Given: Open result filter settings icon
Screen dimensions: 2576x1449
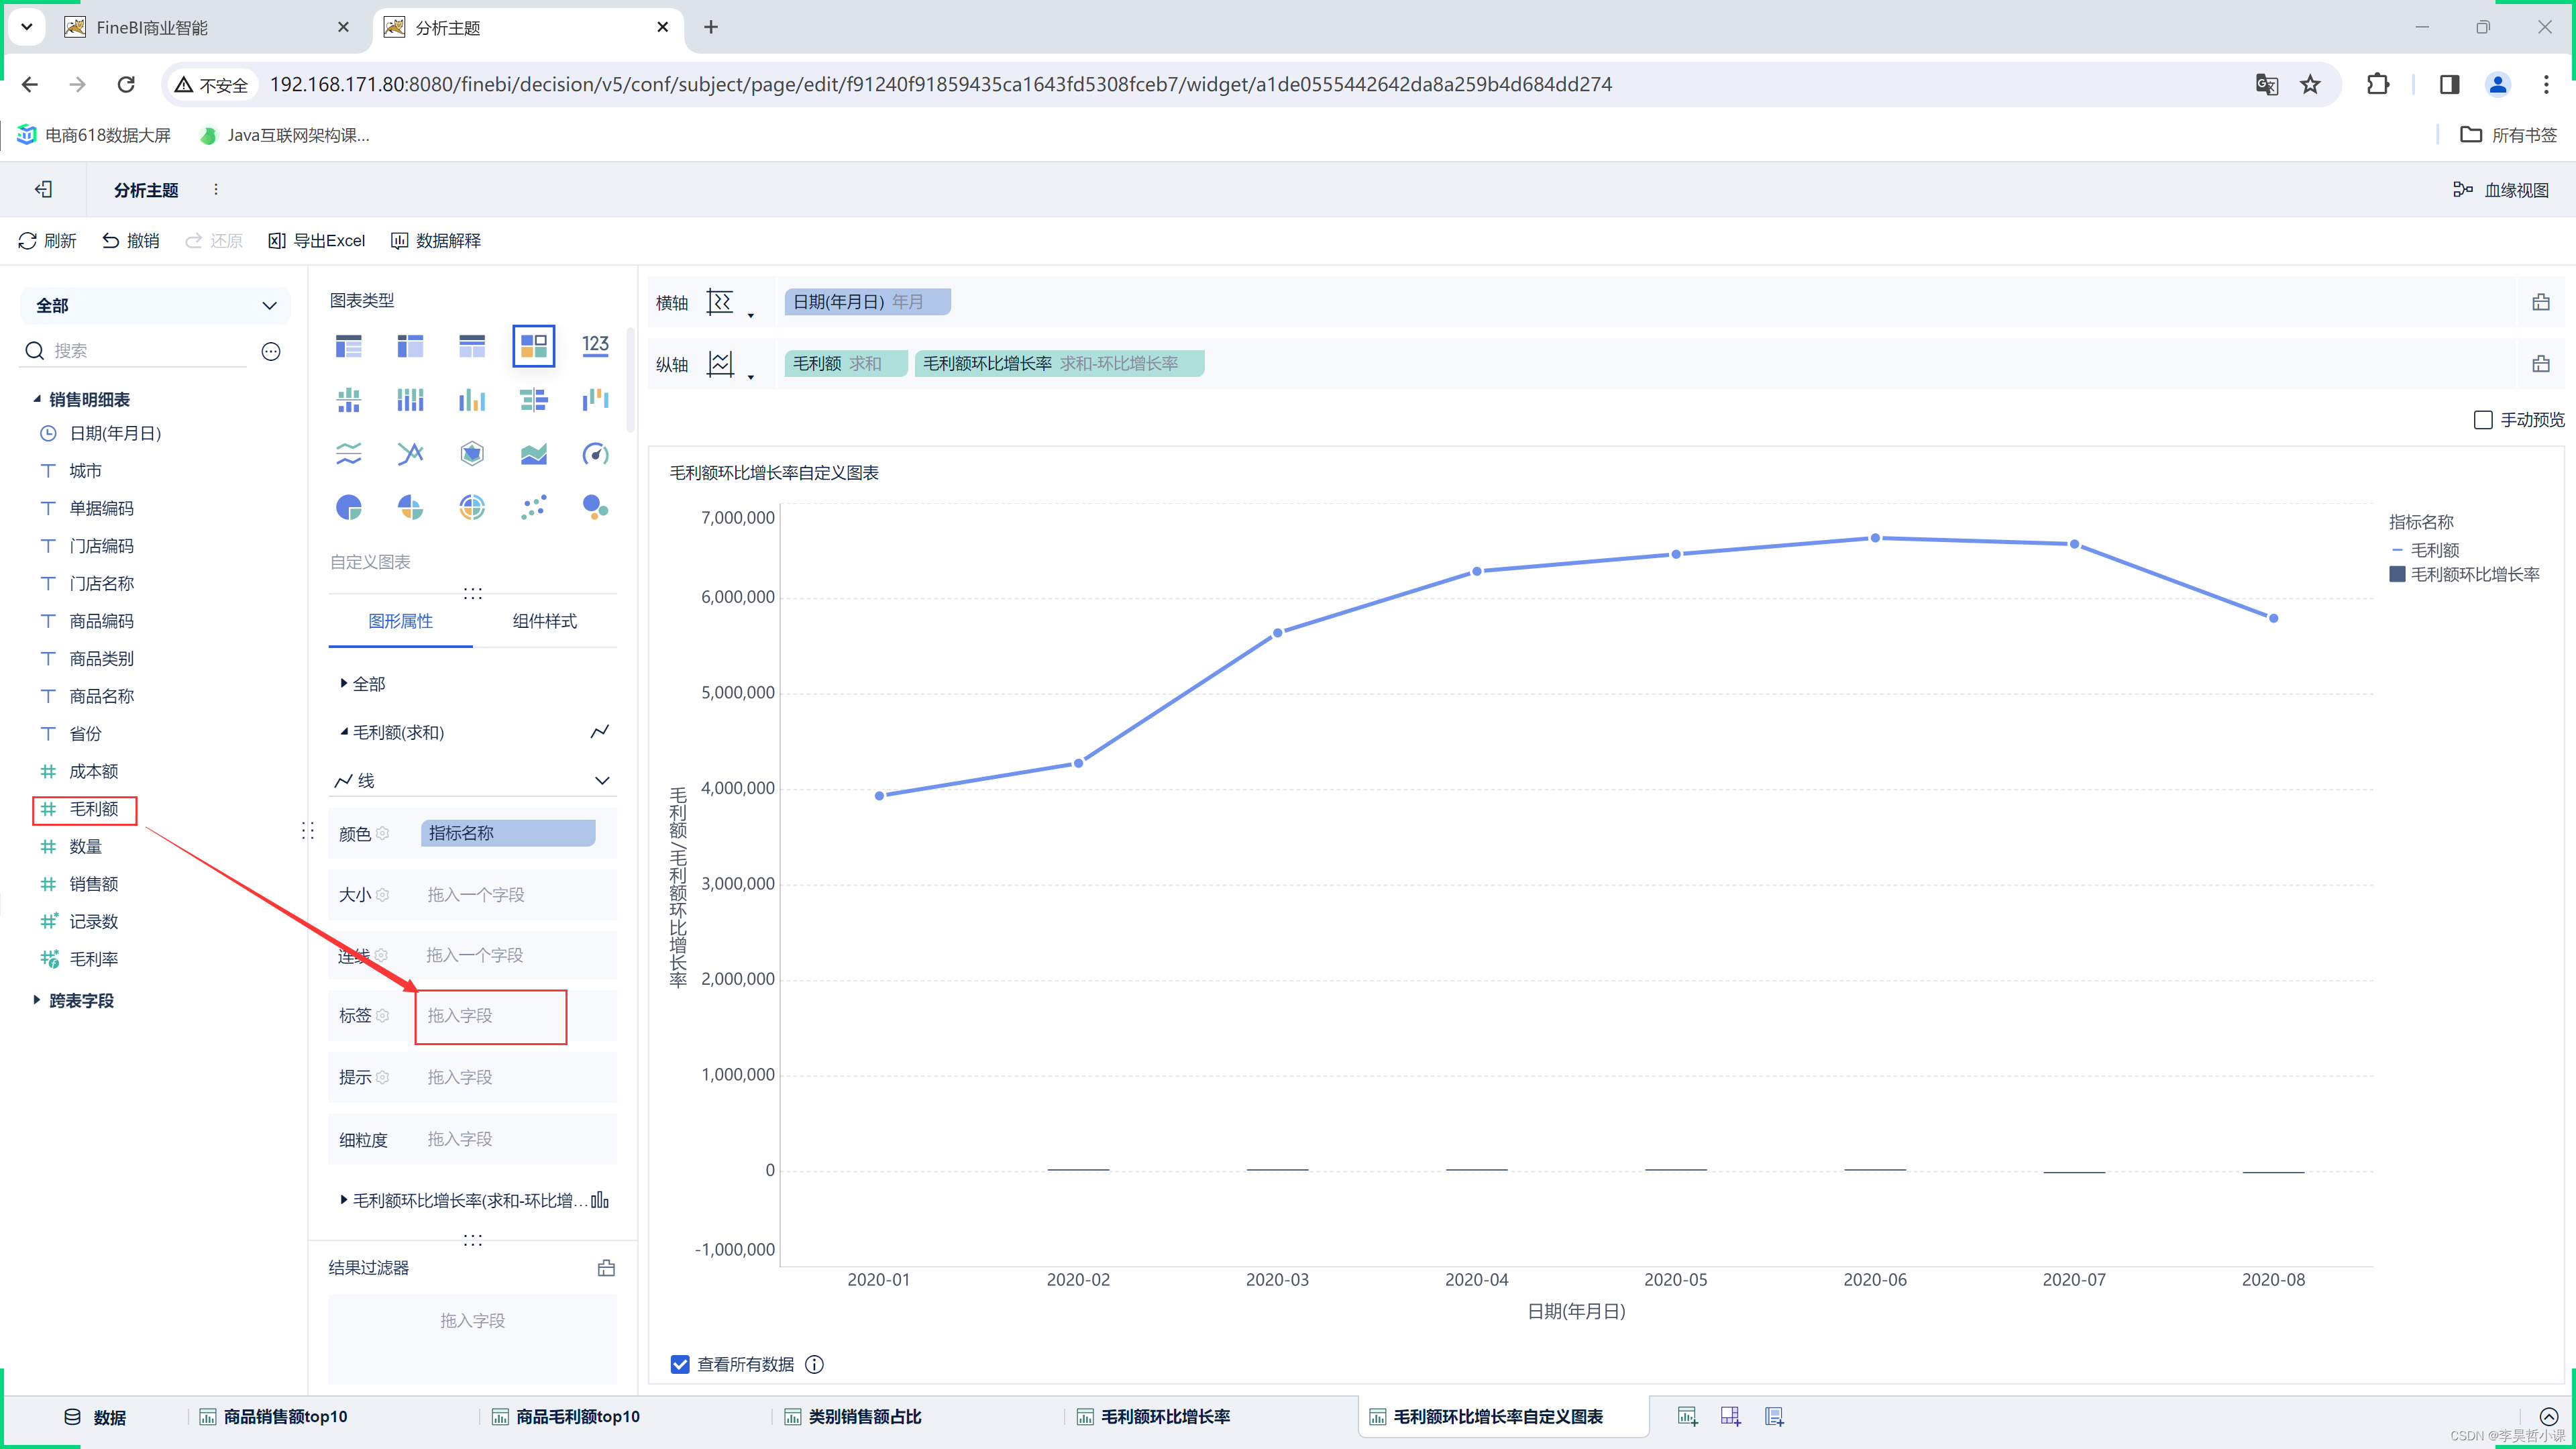Looking at the screenshot, I should click(606, 1268).
